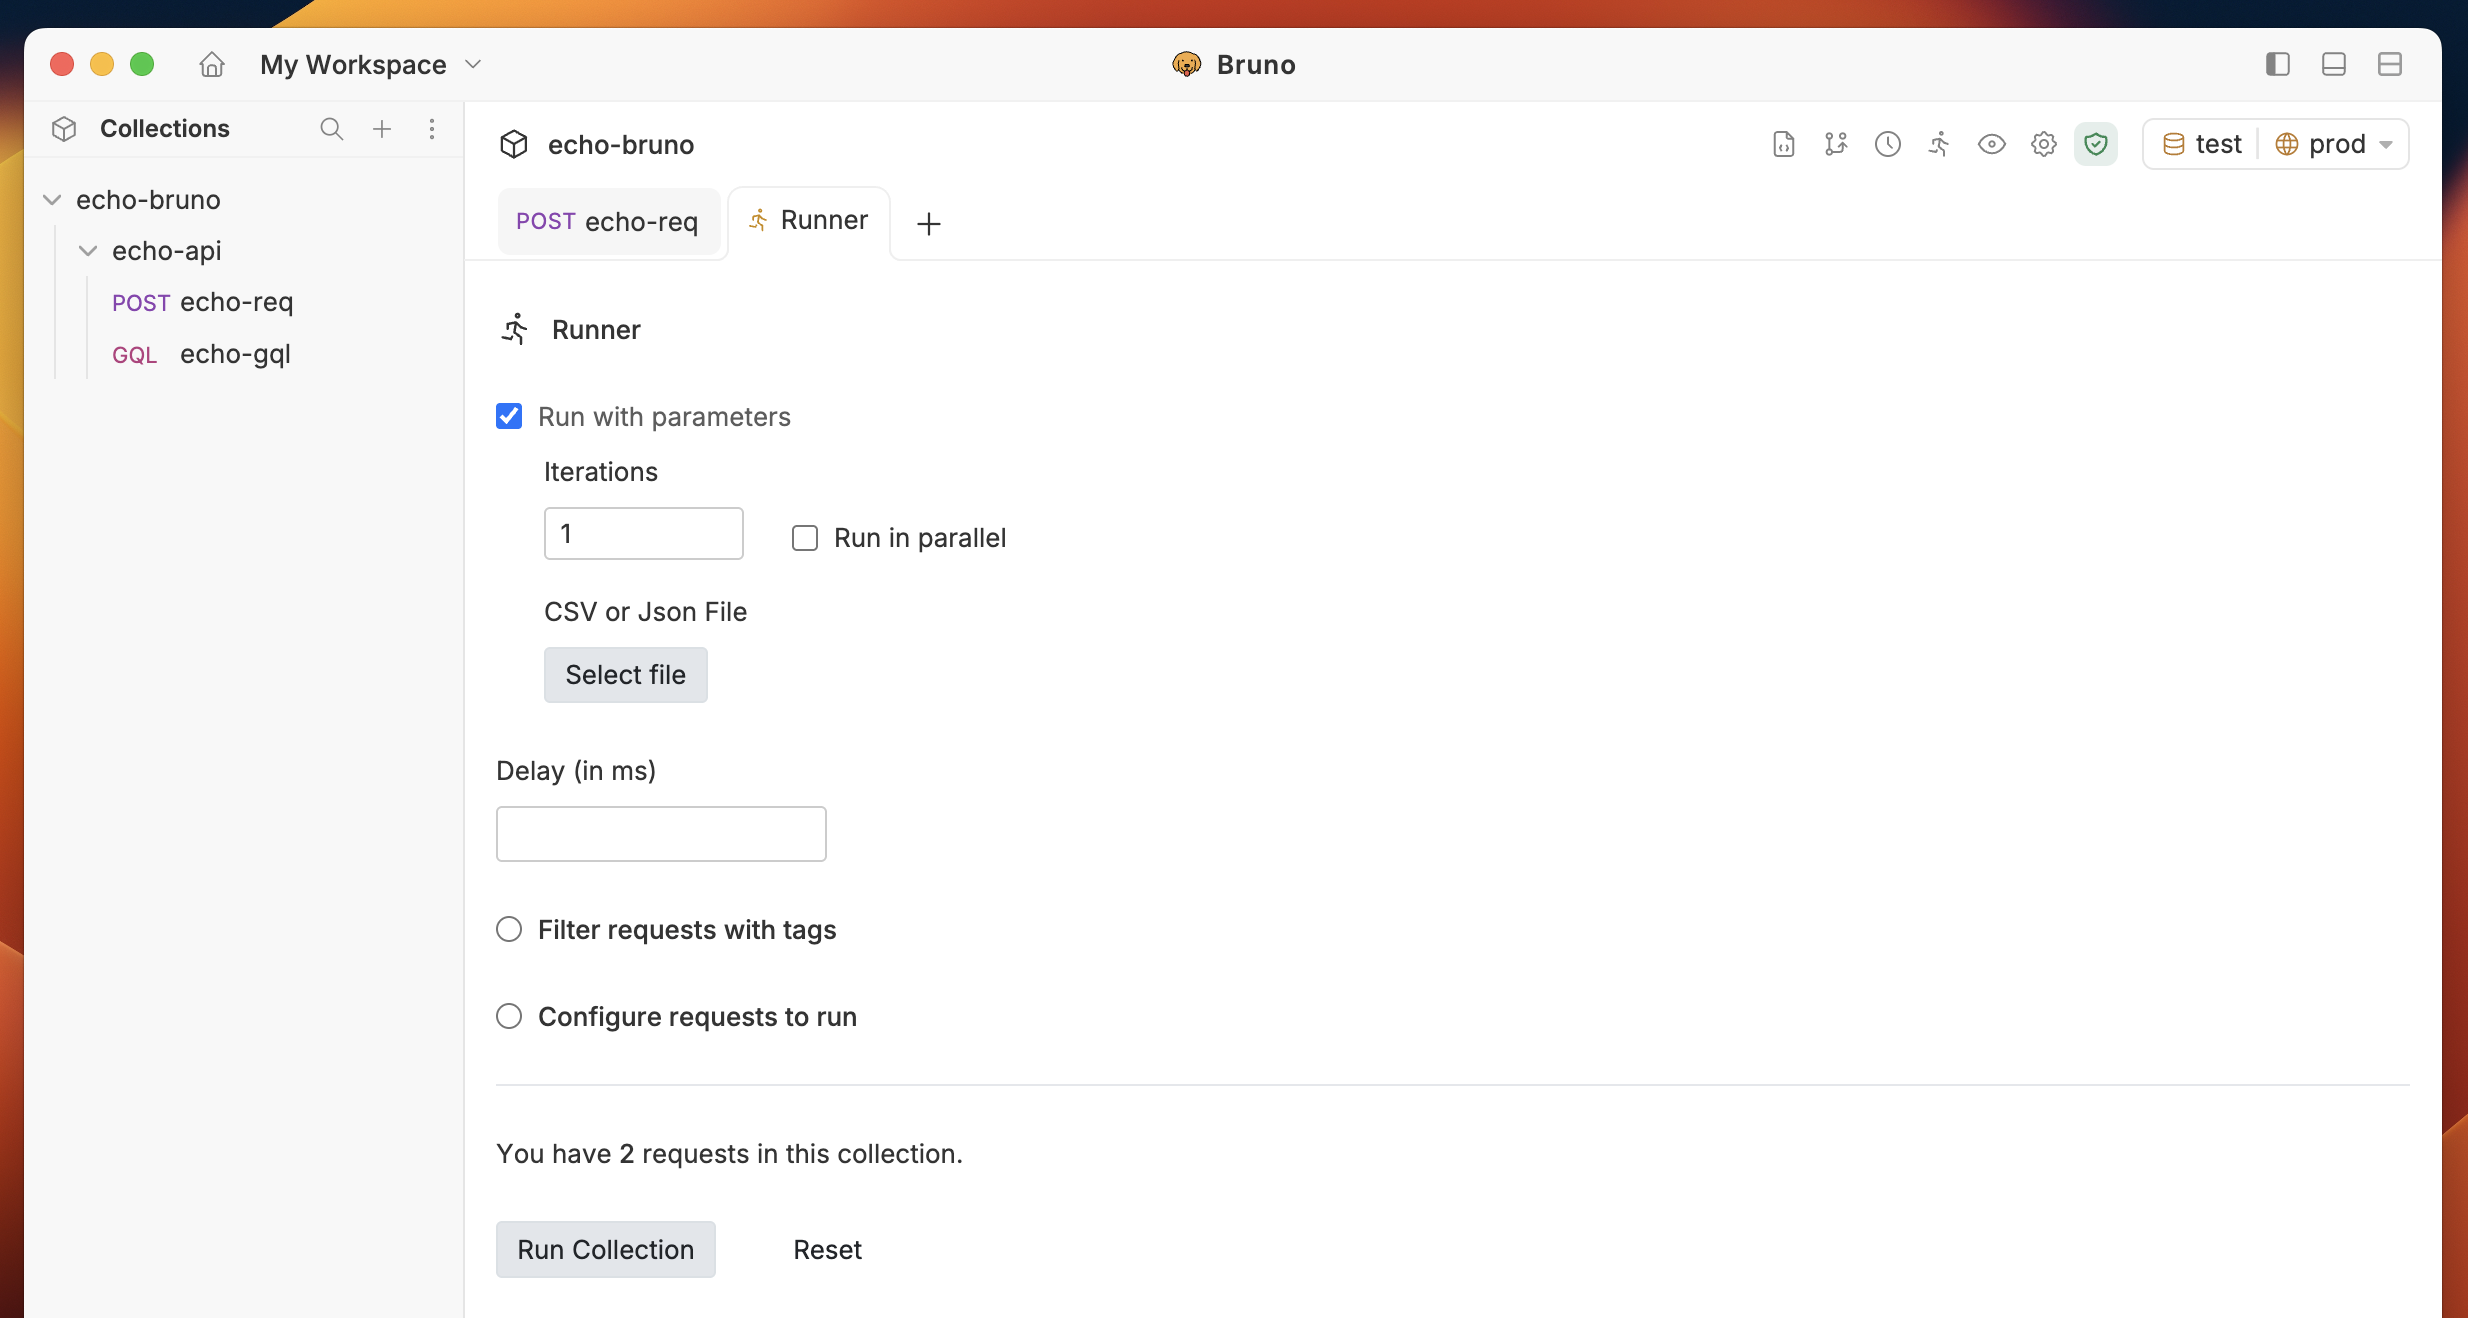Open a new request tab with plus
The width and height of the screenshot is (2468, 1318).
tap(928, 222)
